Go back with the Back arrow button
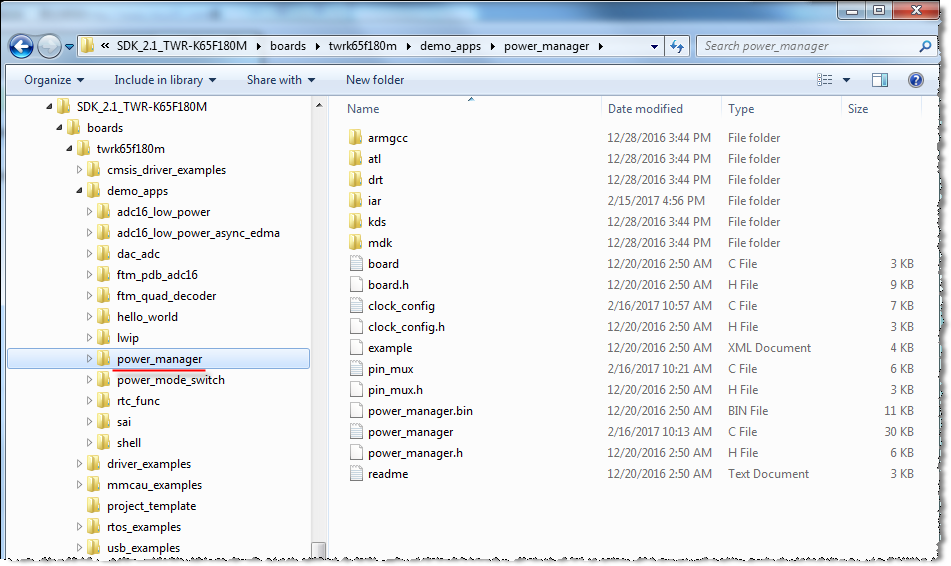This screenshot has height=566, width=951. tap(21, 46)
